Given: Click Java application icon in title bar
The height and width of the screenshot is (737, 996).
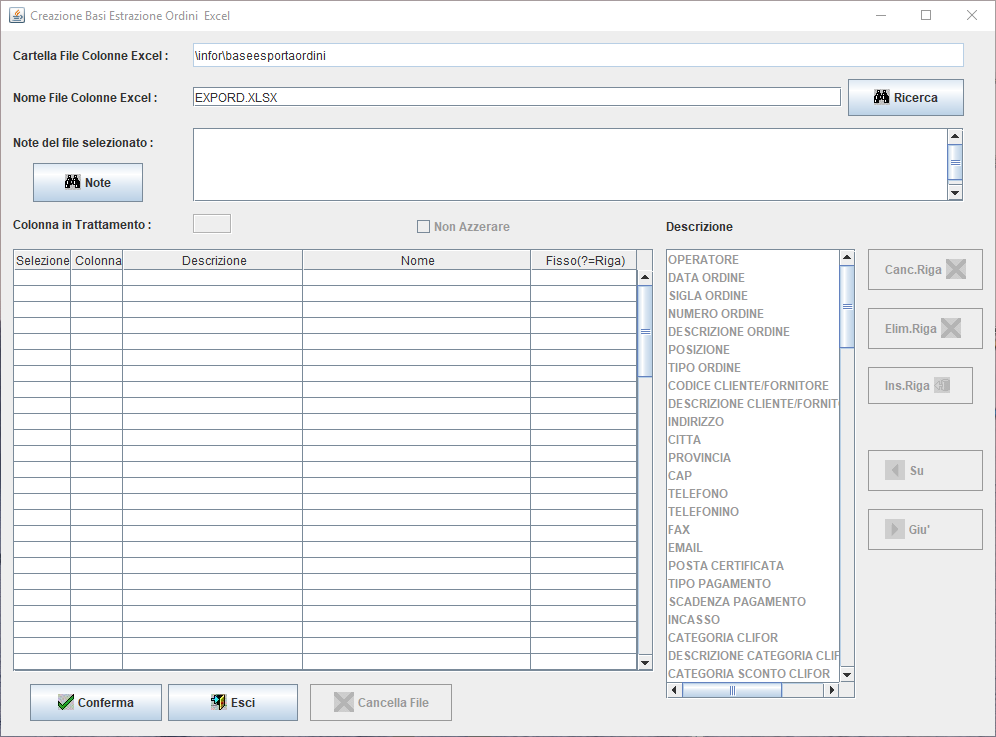Looking at the screenshot, I should [x=17, y=15].
